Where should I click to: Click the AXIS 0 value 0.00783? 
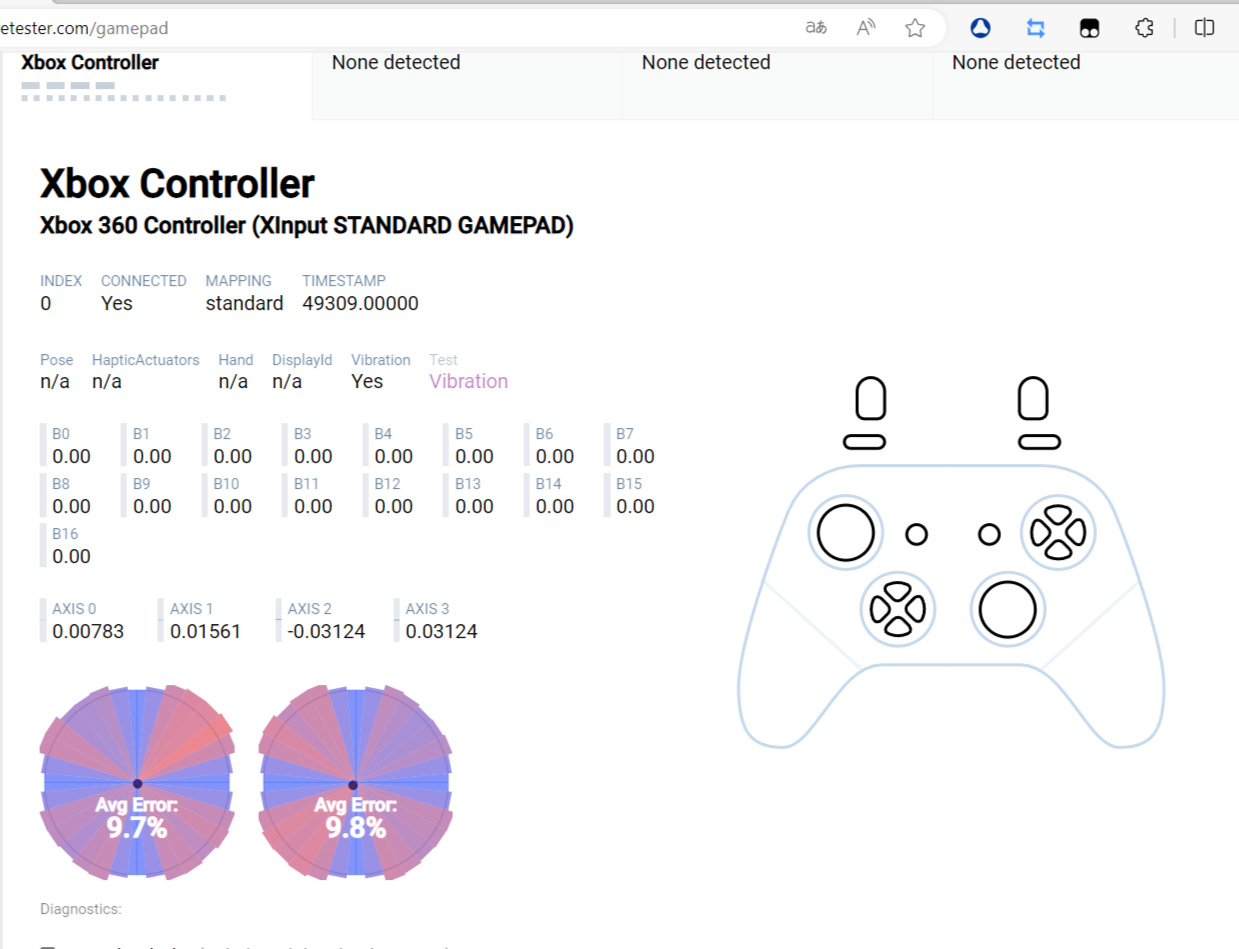point(88,631)
